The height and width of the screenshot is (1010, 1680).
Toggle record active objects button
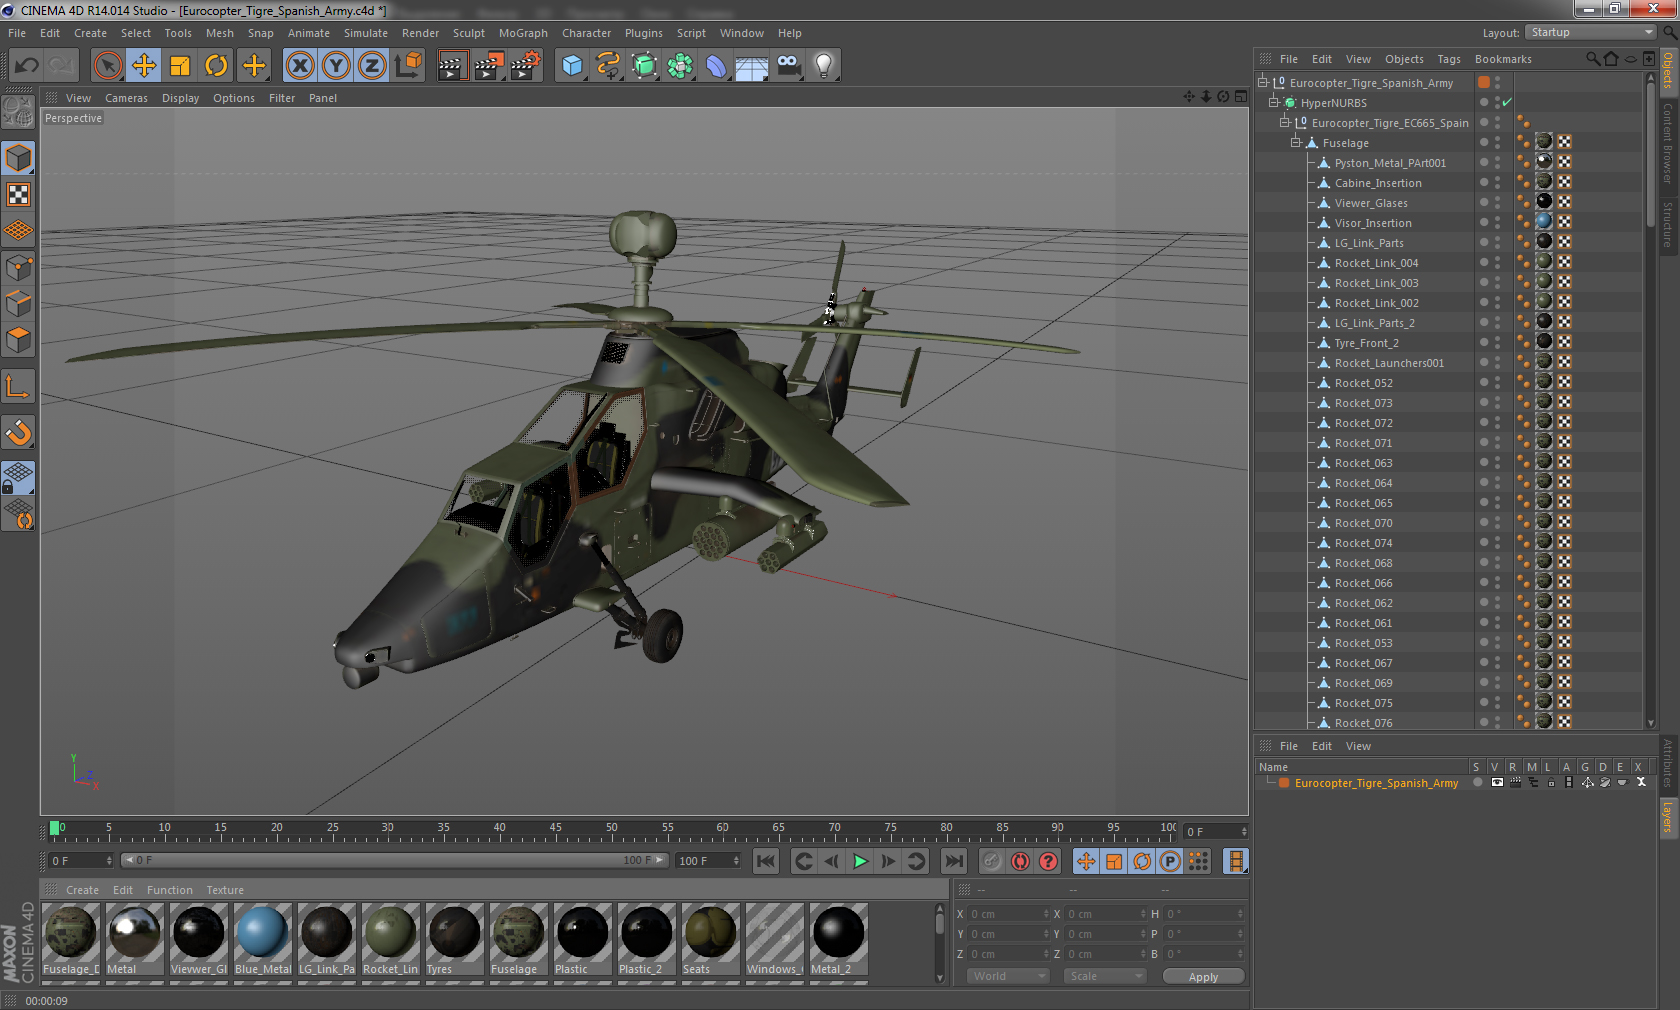tap(991, 861)
